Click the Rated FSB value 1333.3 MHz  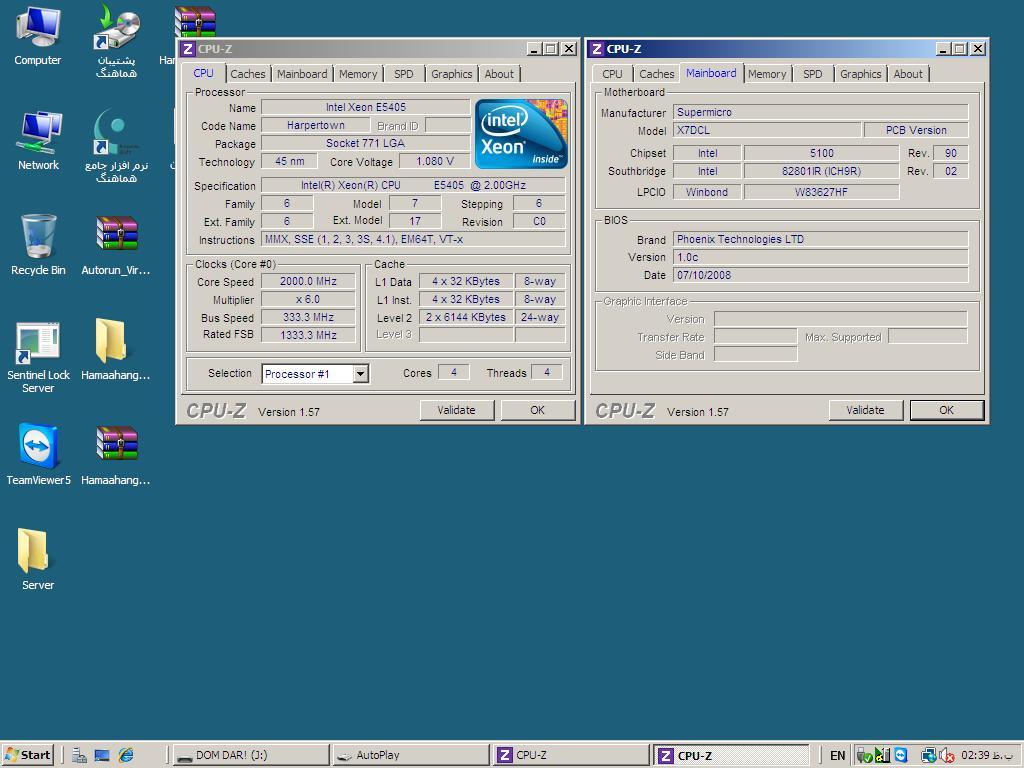point(308,335)
